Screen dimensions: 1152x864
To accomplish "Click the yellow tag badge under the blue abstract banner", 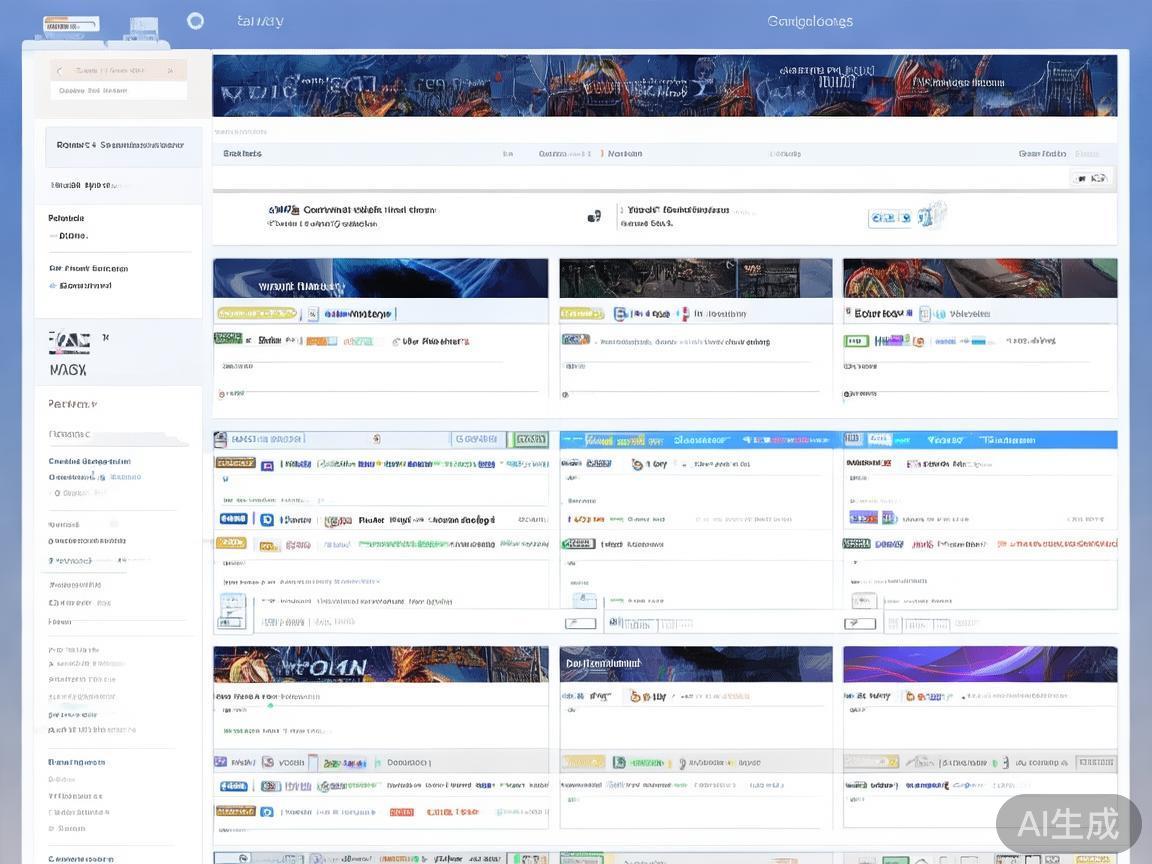I will 241,314.
